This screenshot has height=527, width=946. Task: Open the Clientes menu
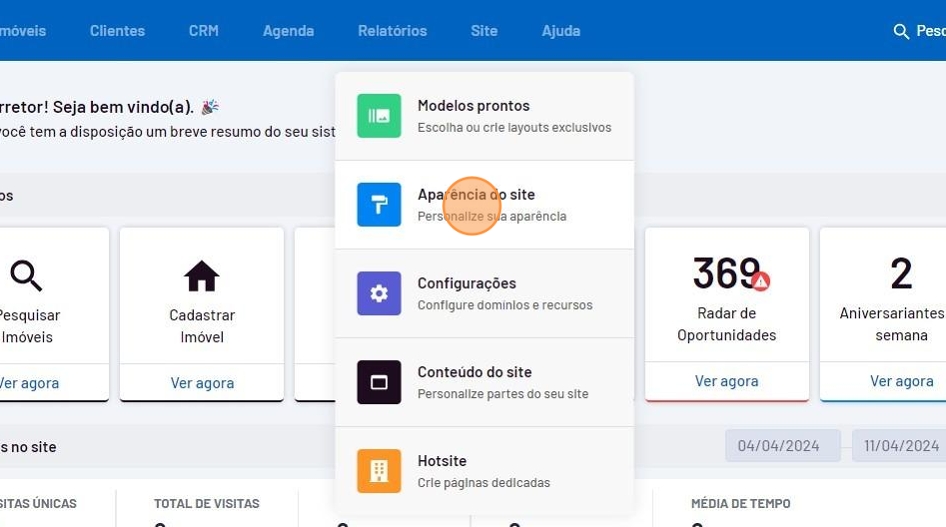point(117,31)
